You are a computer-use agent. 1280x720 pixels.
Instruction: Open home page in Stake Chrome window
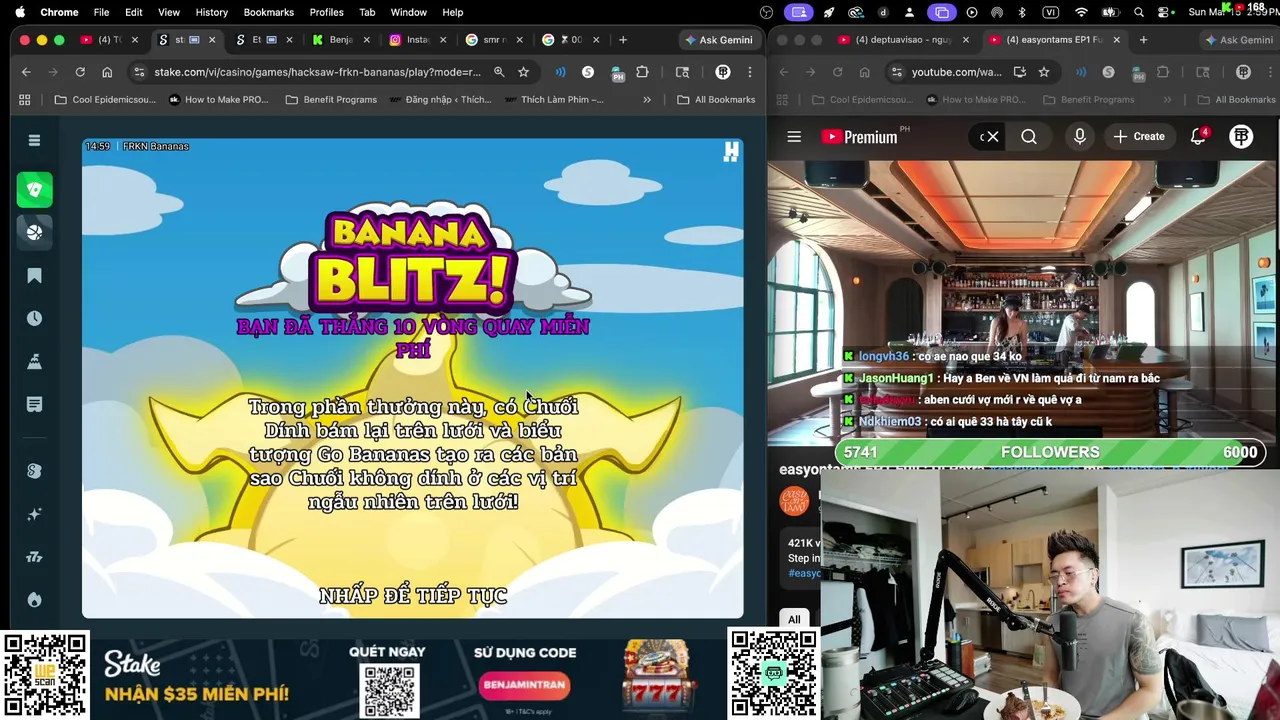click(x=107, y=72)
